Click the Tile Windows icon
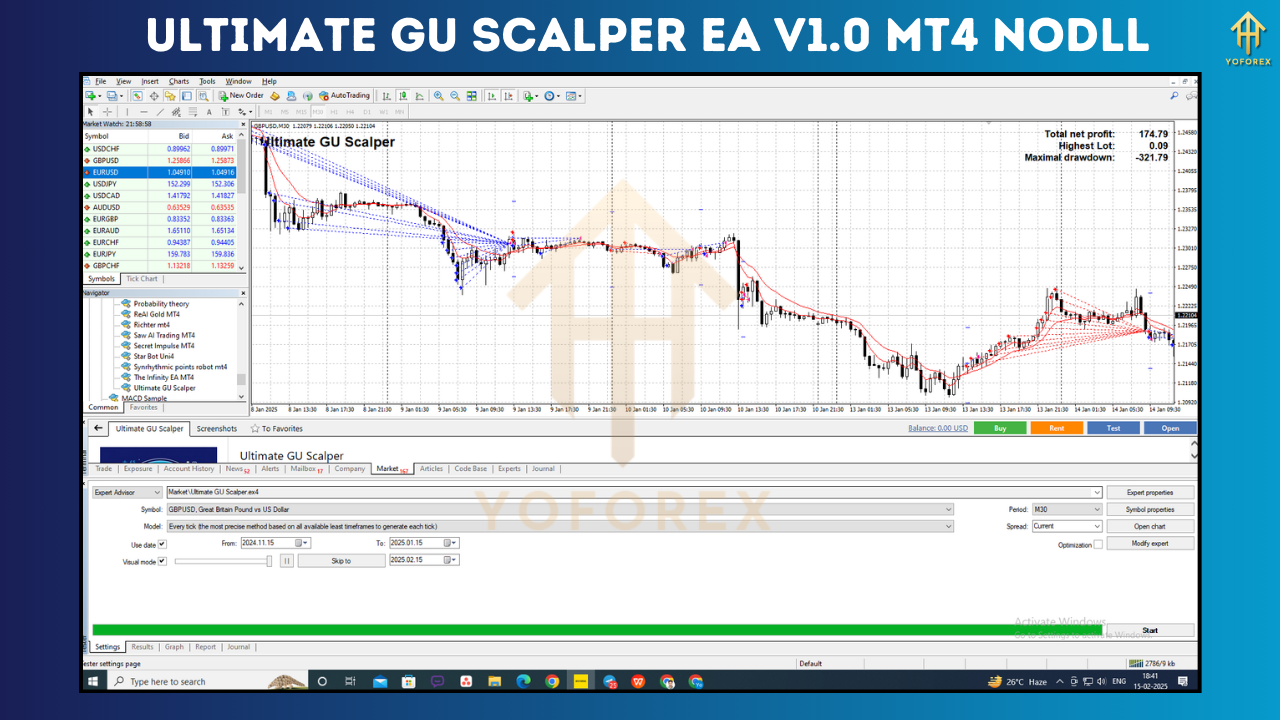This screenshot has height=720, width=1280. pyautogui.click(x=472, y=96)
